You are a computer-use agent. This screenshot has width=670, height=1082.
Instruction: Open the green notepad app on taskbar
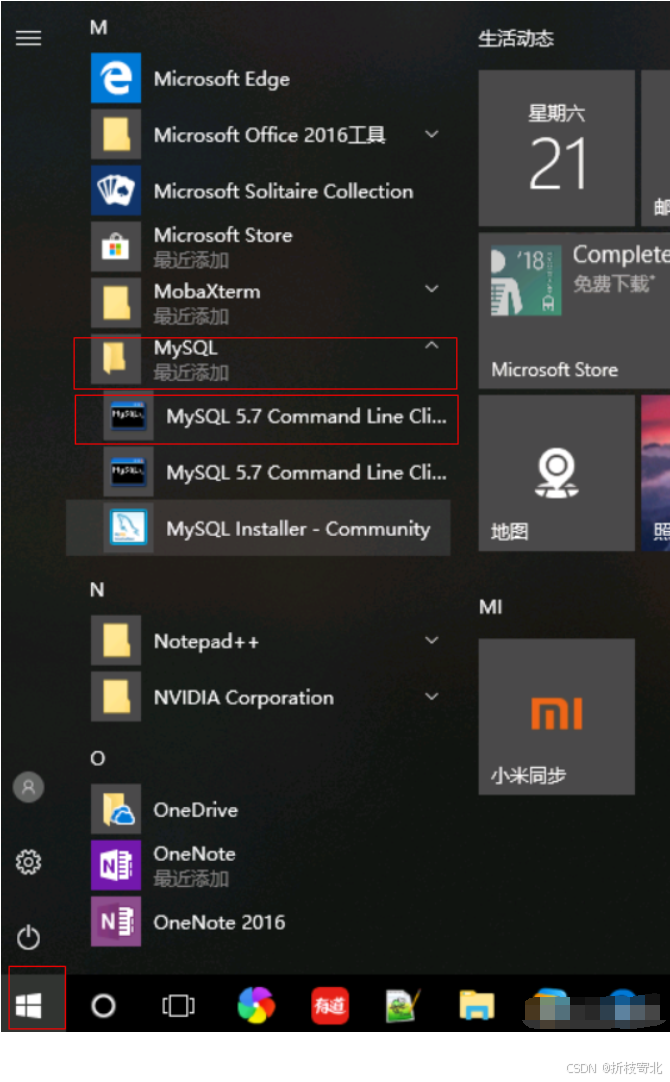tap(403, 1005)
